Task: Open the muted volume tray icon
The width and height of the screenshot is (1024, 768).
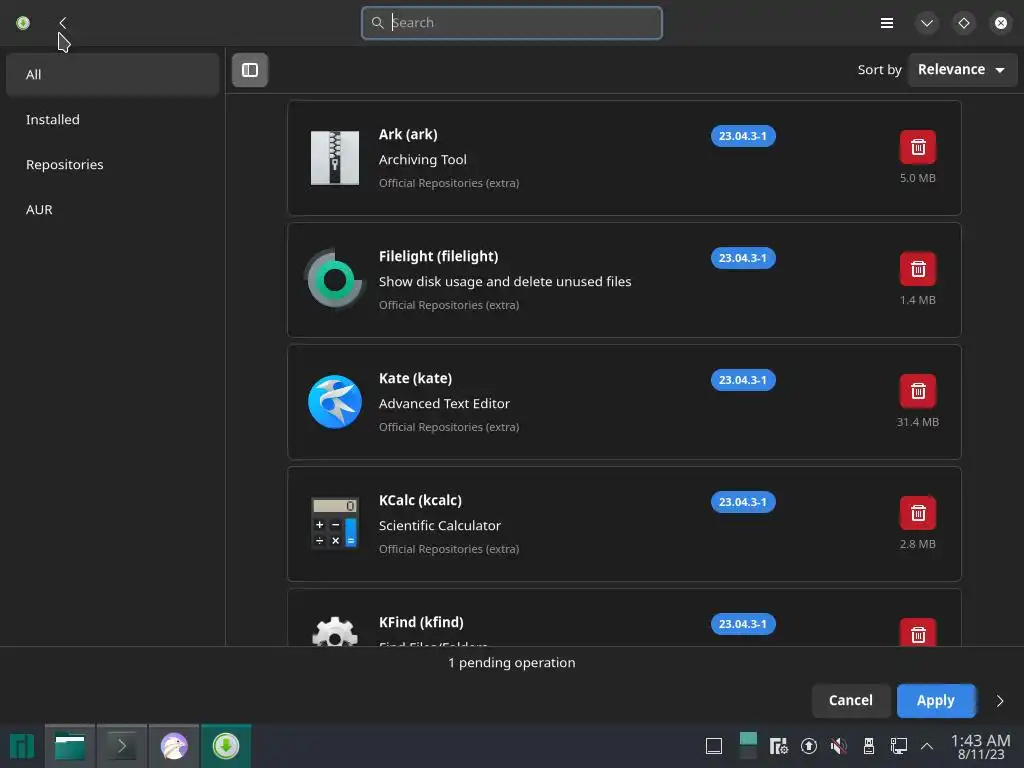Action: click(x=839, y=746)
